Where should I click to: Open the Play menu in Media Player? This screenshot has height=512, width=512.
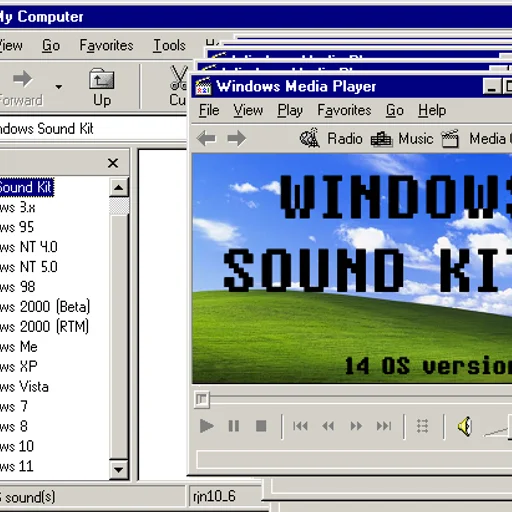290,110
